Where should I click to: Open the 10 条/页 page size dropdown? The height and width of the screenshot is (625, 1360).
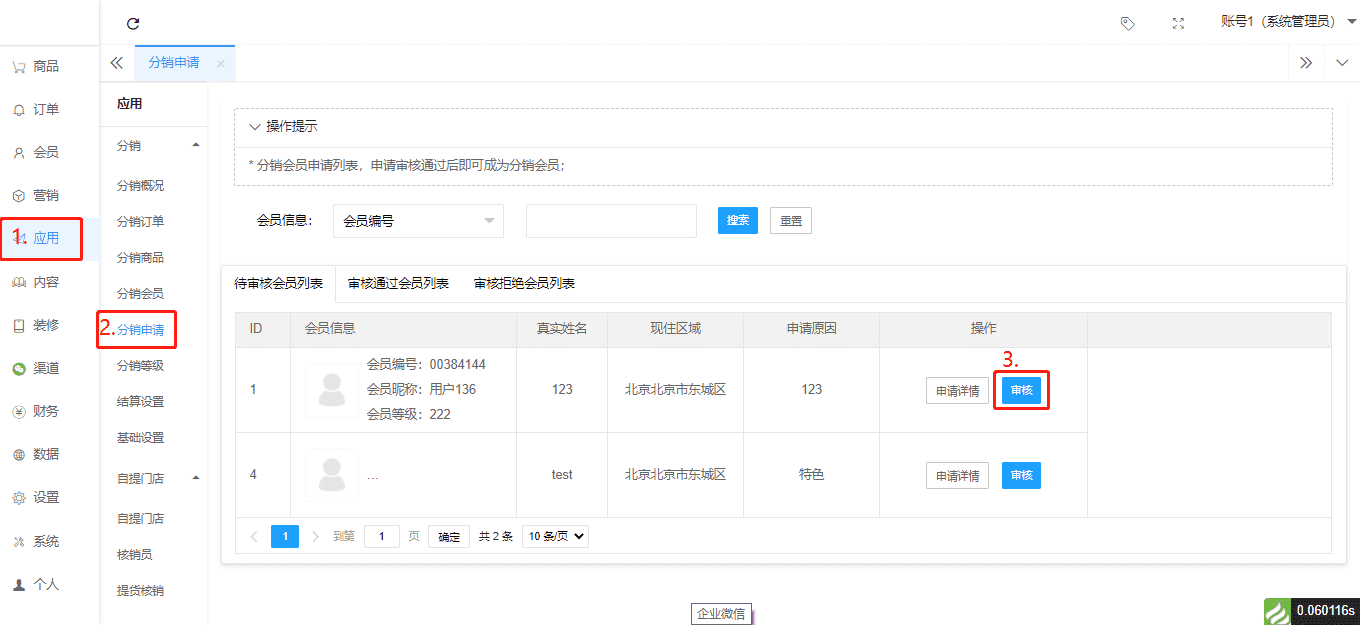point(556,536)
